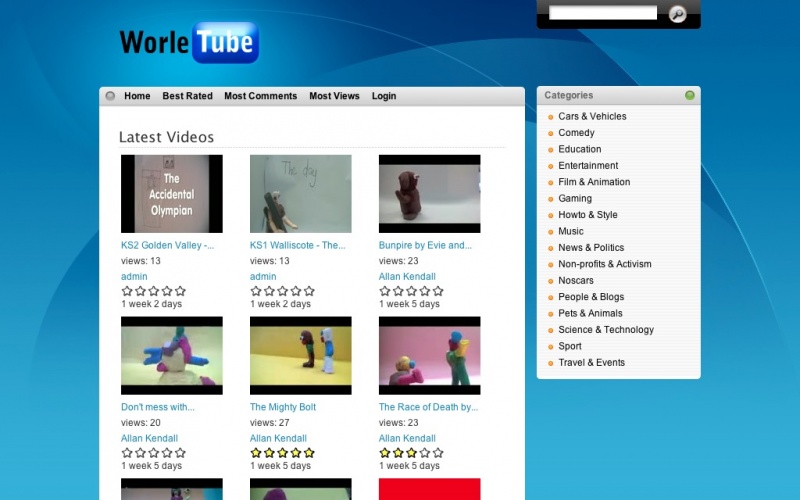Open Allan Kendall profile under The Mighty Bolt
Image resolution: width=800 pixels, height=500 pixels.
coord(278,438)
